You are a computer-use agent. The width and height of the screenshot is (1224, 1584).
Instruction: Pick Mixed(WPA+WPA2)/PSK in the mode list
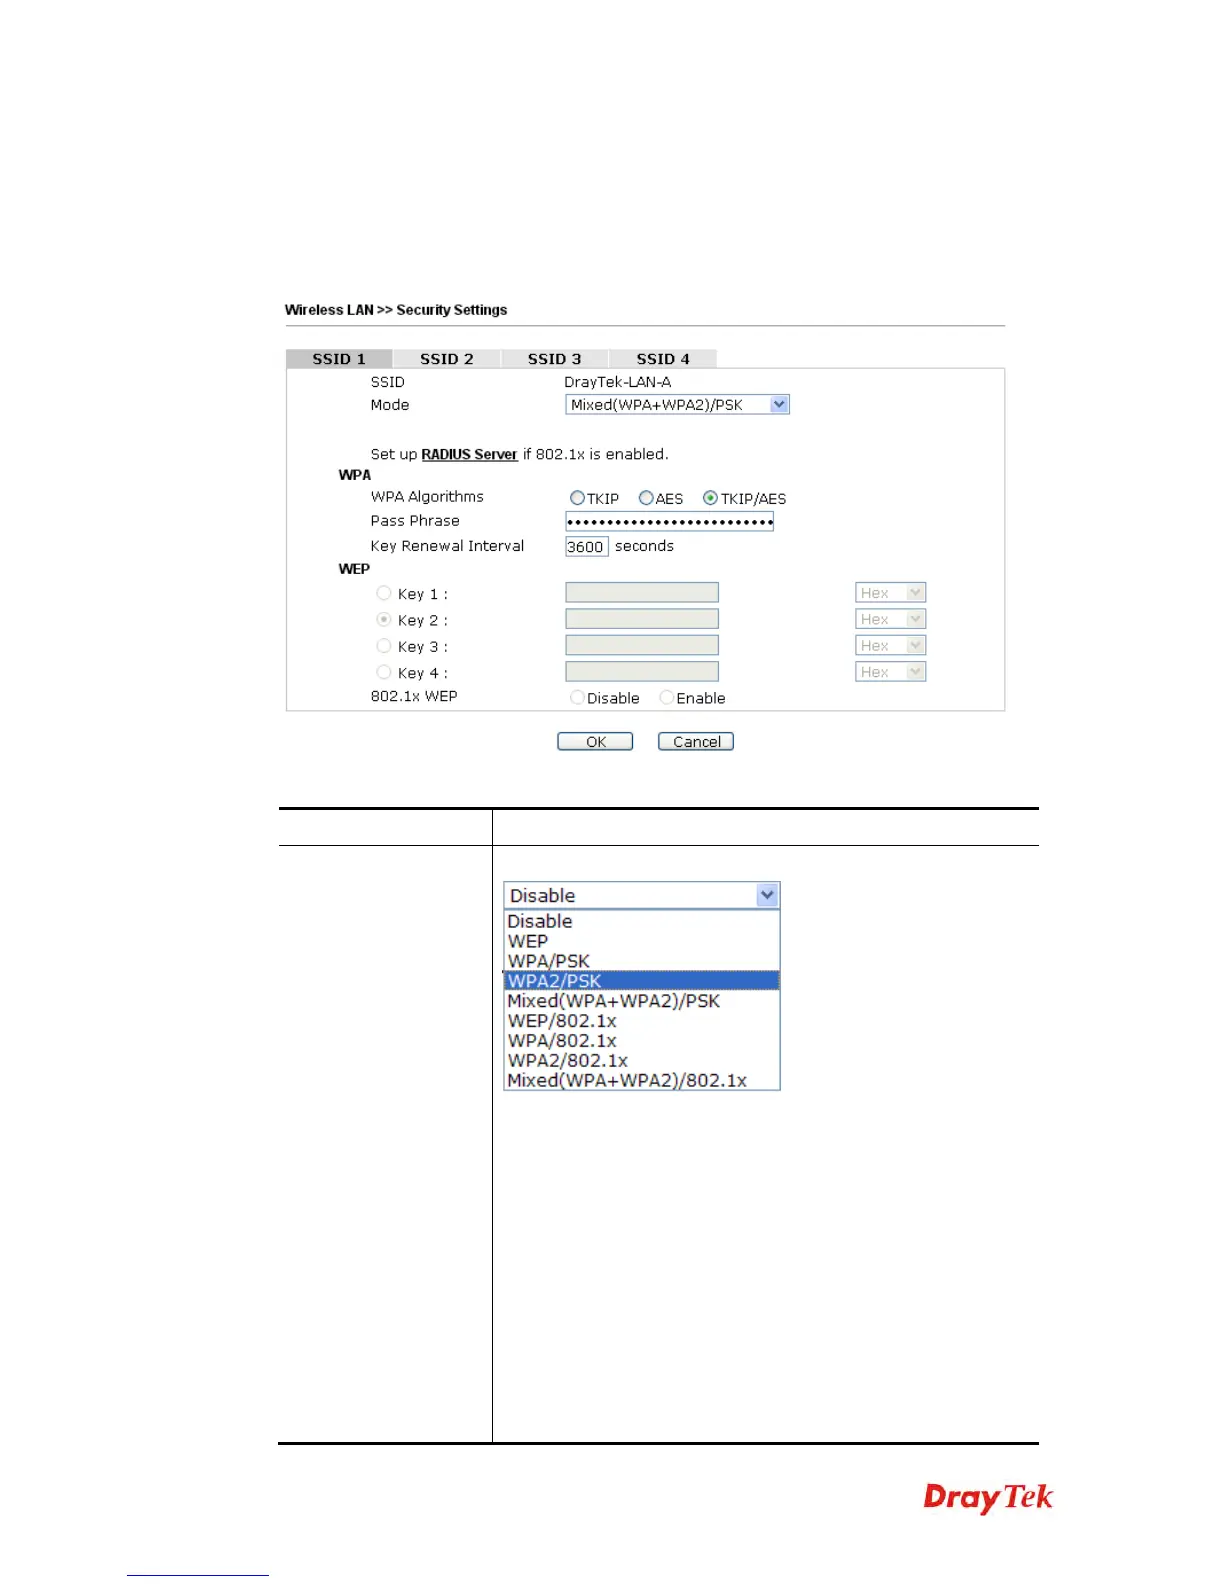tap(641, 1001)
